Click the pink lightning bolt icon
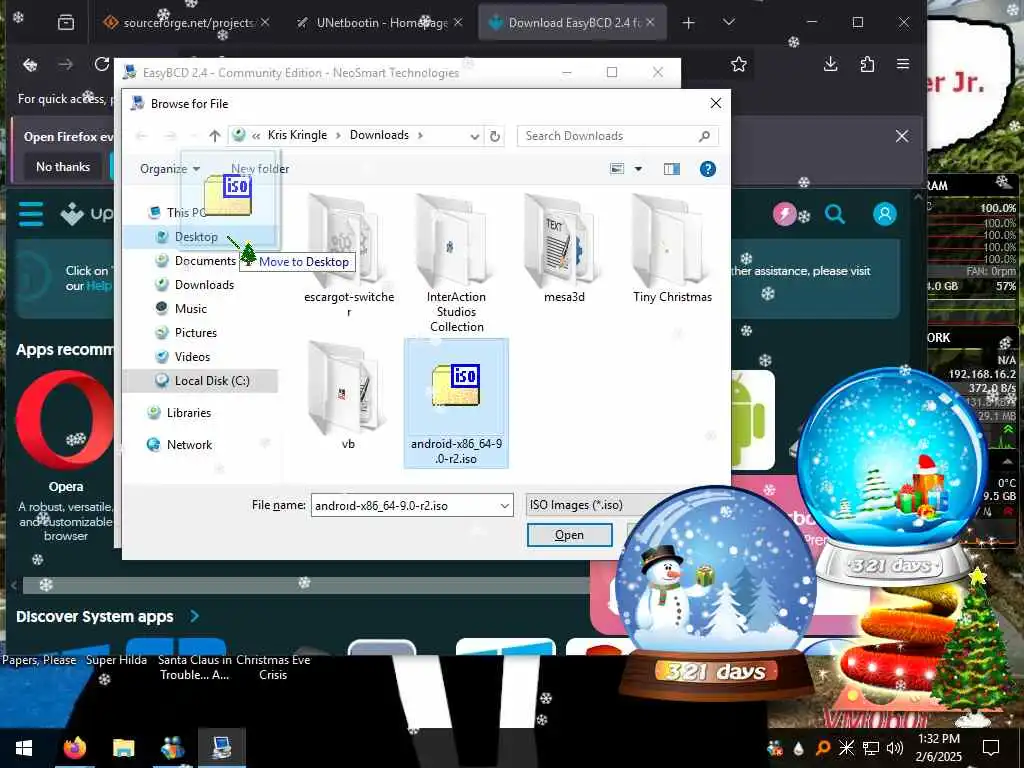The width and height of the screenshot is (1024, 768). [x=784, y=214]
